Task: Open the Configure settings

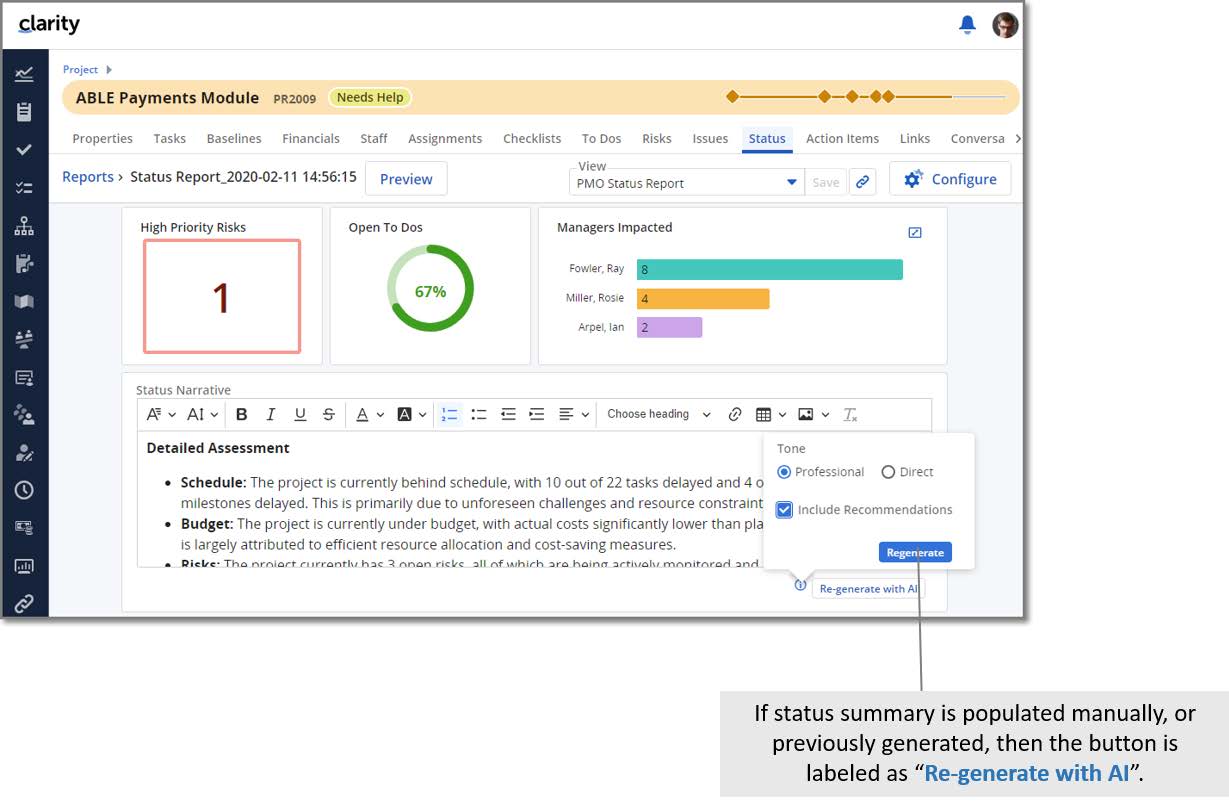Action: point(950,179)
